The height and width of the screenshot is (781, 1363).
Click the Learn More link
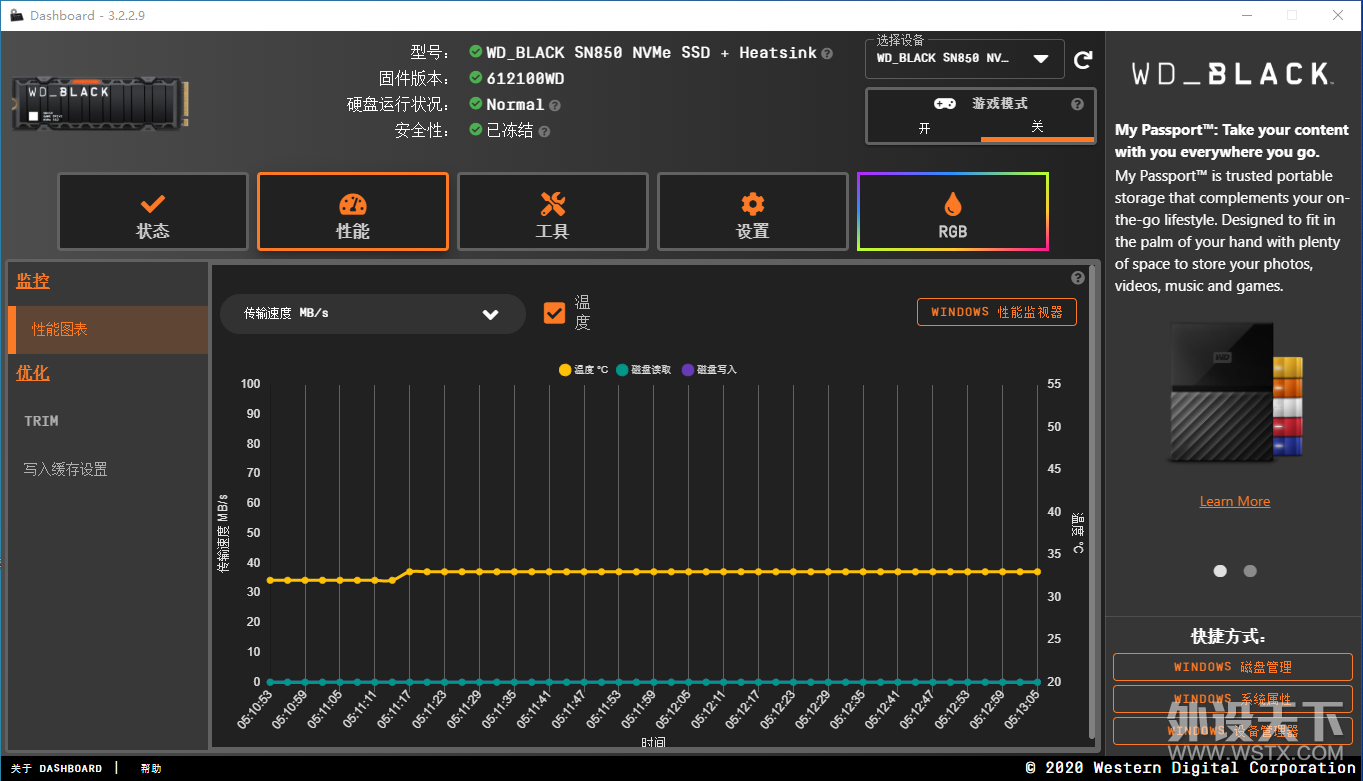pyautogui.click(x=1235, y=501)
